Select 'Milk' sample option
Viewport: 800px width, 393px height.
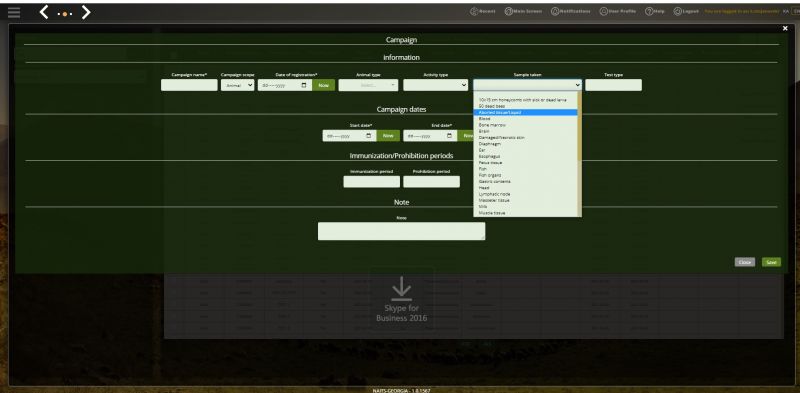pyautogui.click(x=526, y=206)
